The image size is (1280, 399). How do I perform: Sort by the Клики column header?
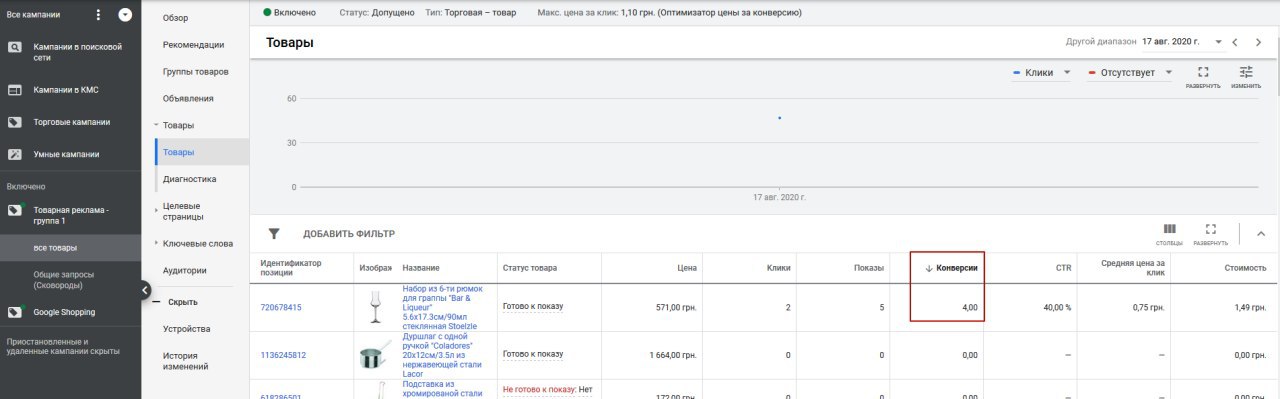click(x=779, y=268)
